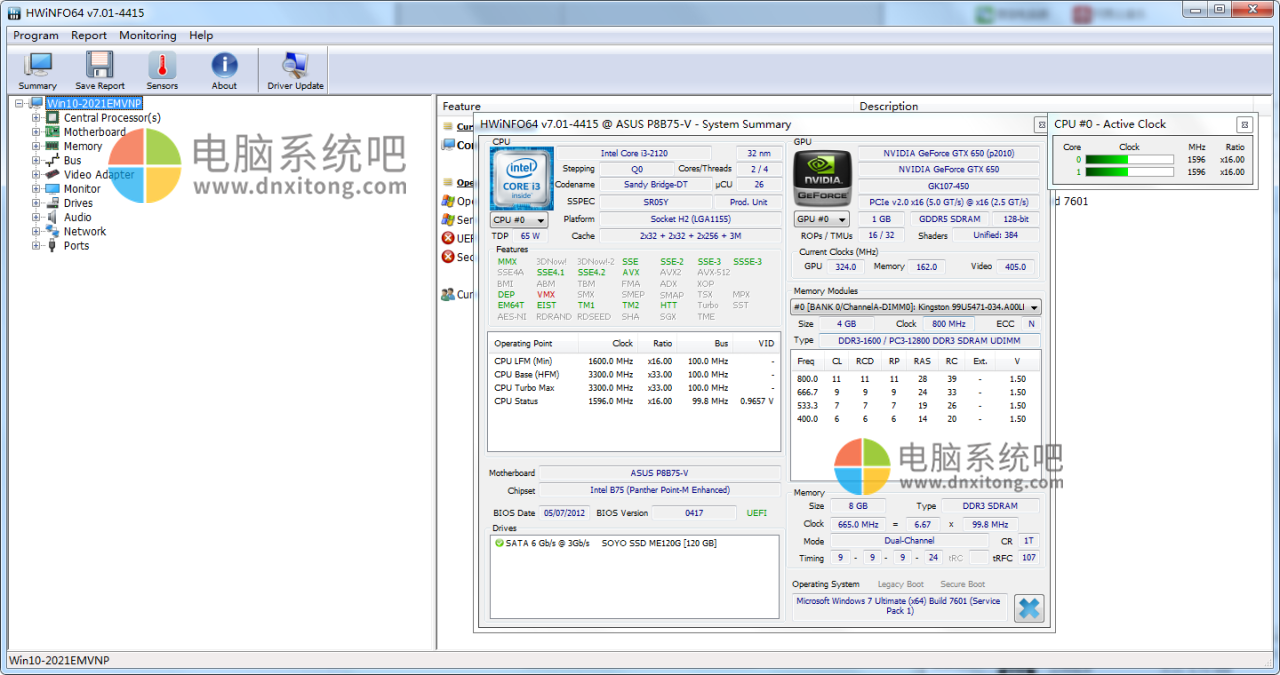Select Monitor in the device tree
This screenshot has width=1280, height=675.
pyautogui.click(x=82, y=188)
